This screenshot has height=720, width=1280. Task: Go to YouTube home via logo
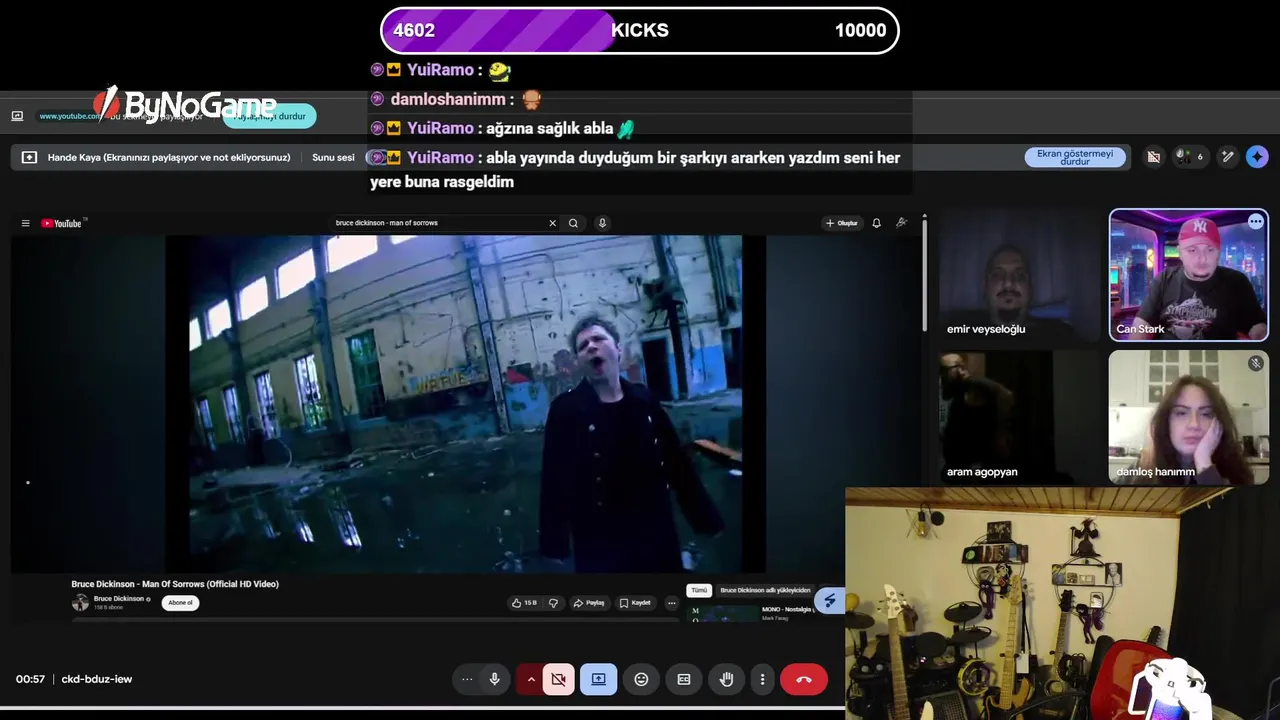tap(62, 223)
